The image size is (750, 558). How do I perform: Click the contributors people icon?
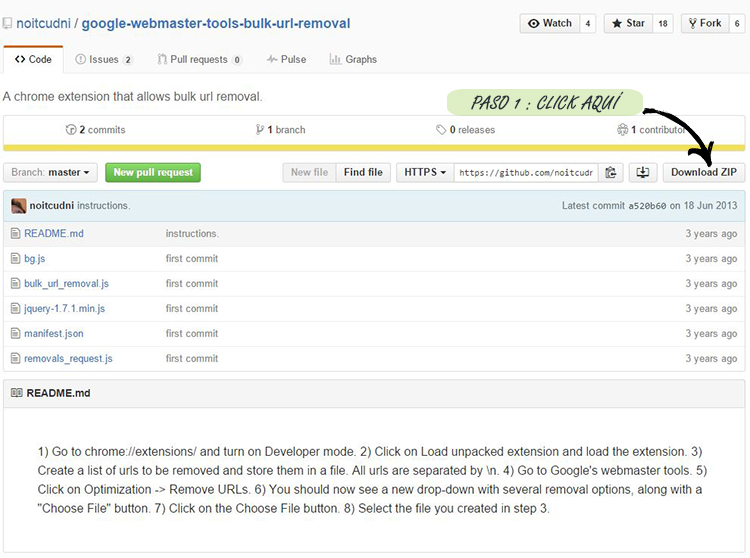(x=622, y=130)
